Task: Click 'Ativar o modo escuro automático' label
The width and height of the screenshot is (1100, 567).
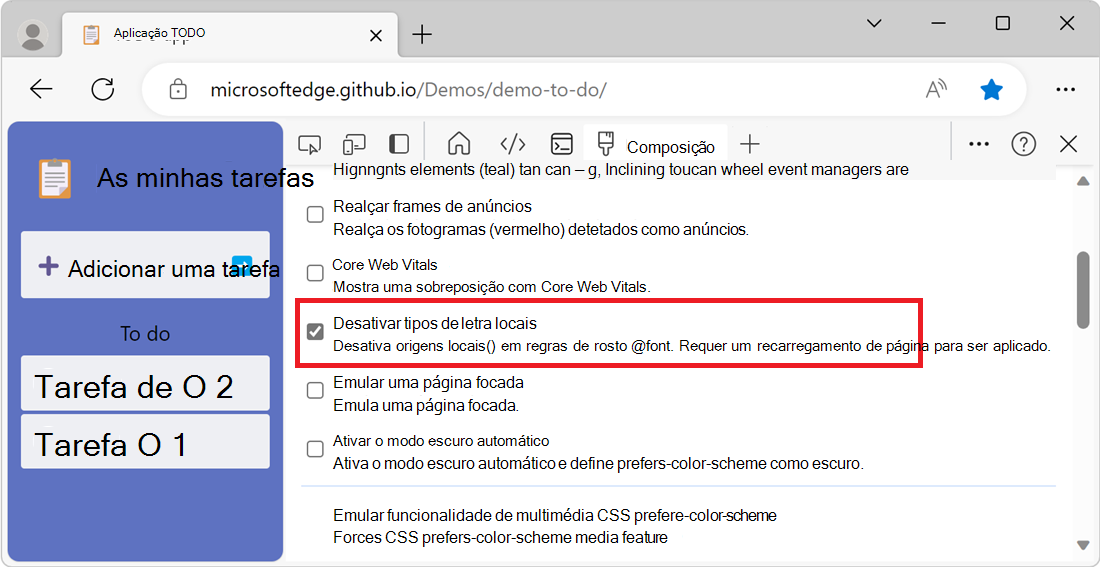Action: 441,441
